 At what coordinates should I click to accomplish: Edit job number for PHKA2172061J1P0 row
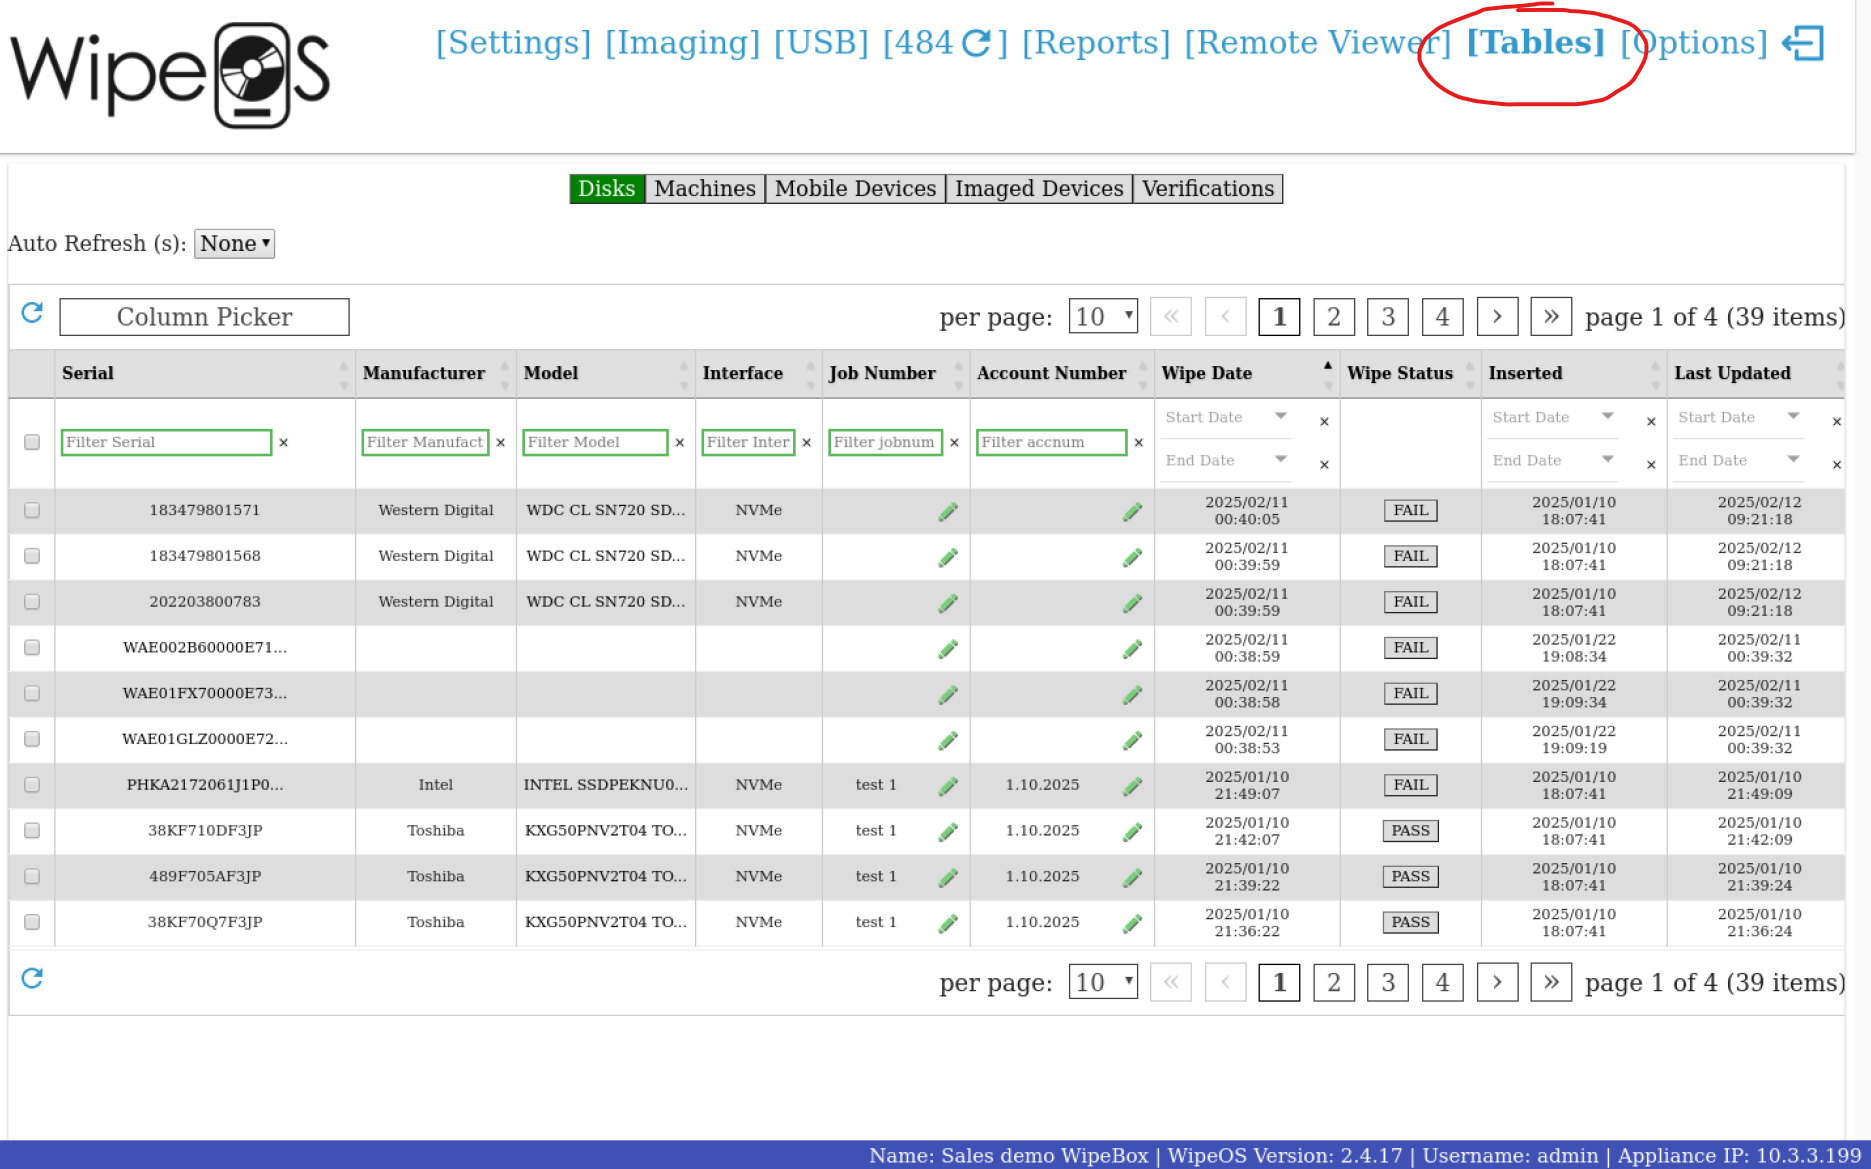[948, 786]
